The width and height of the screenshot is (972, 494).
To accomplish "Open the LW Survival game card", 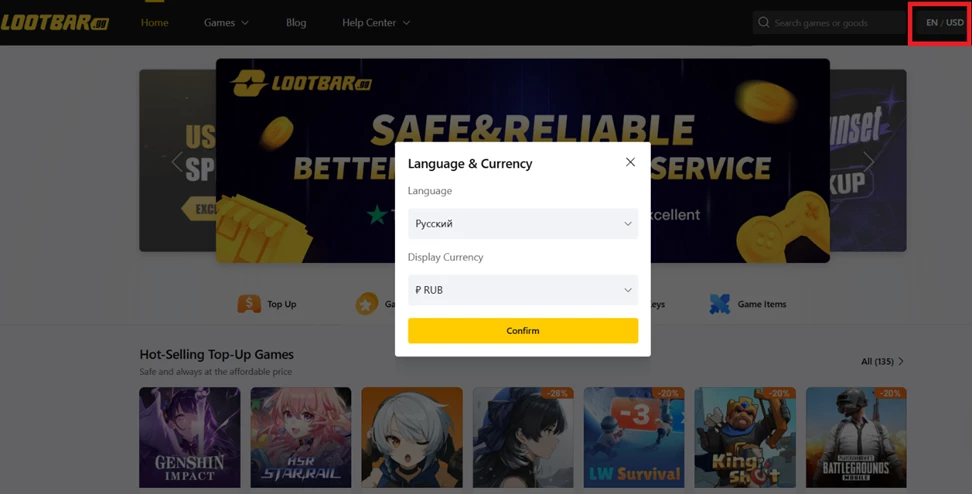I will pyautogui.click(x=634, y=437).
